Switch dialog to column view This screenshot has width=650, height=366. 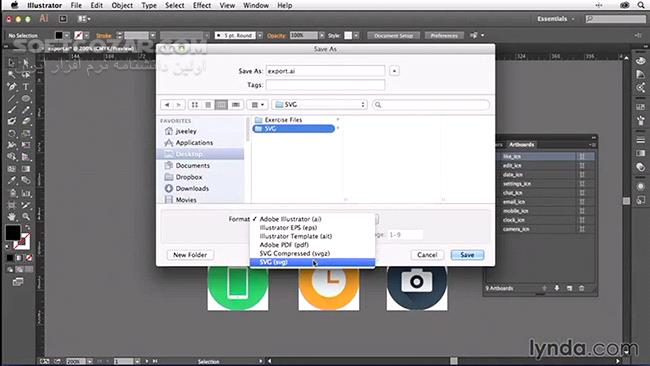coord(221,105)
